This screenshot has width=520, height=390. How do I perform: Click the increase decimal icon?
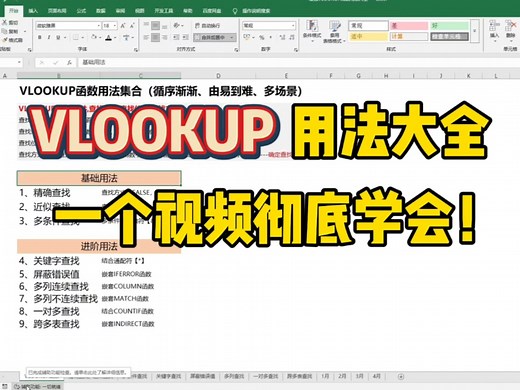(283, 37)
